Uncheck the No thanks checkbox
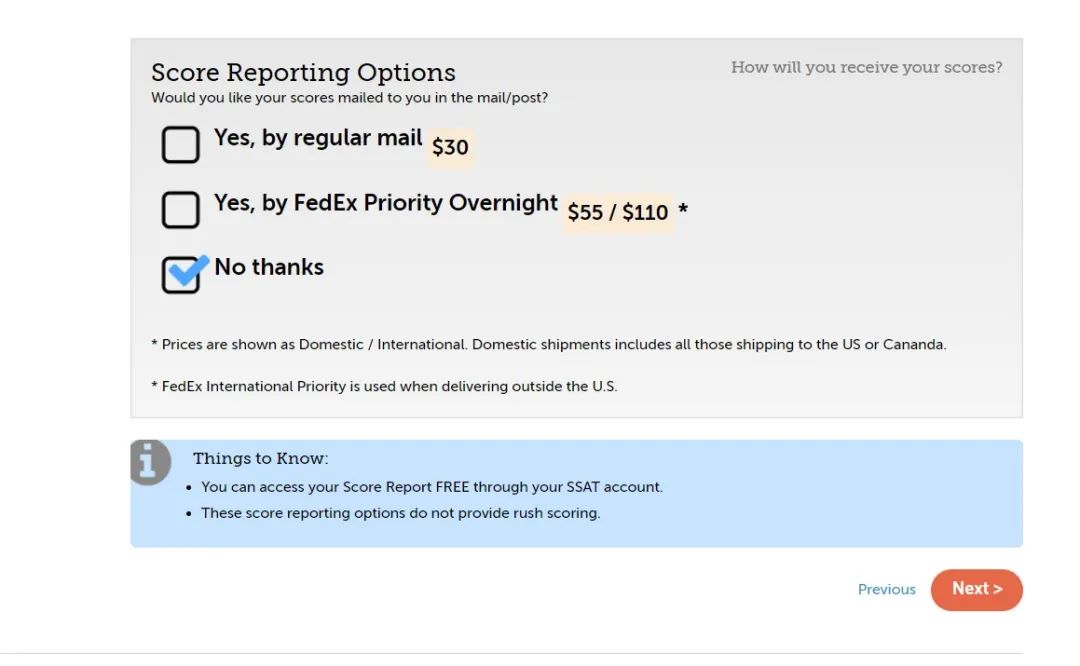Viewport: 1080px width, 666px height. point(180,274)
